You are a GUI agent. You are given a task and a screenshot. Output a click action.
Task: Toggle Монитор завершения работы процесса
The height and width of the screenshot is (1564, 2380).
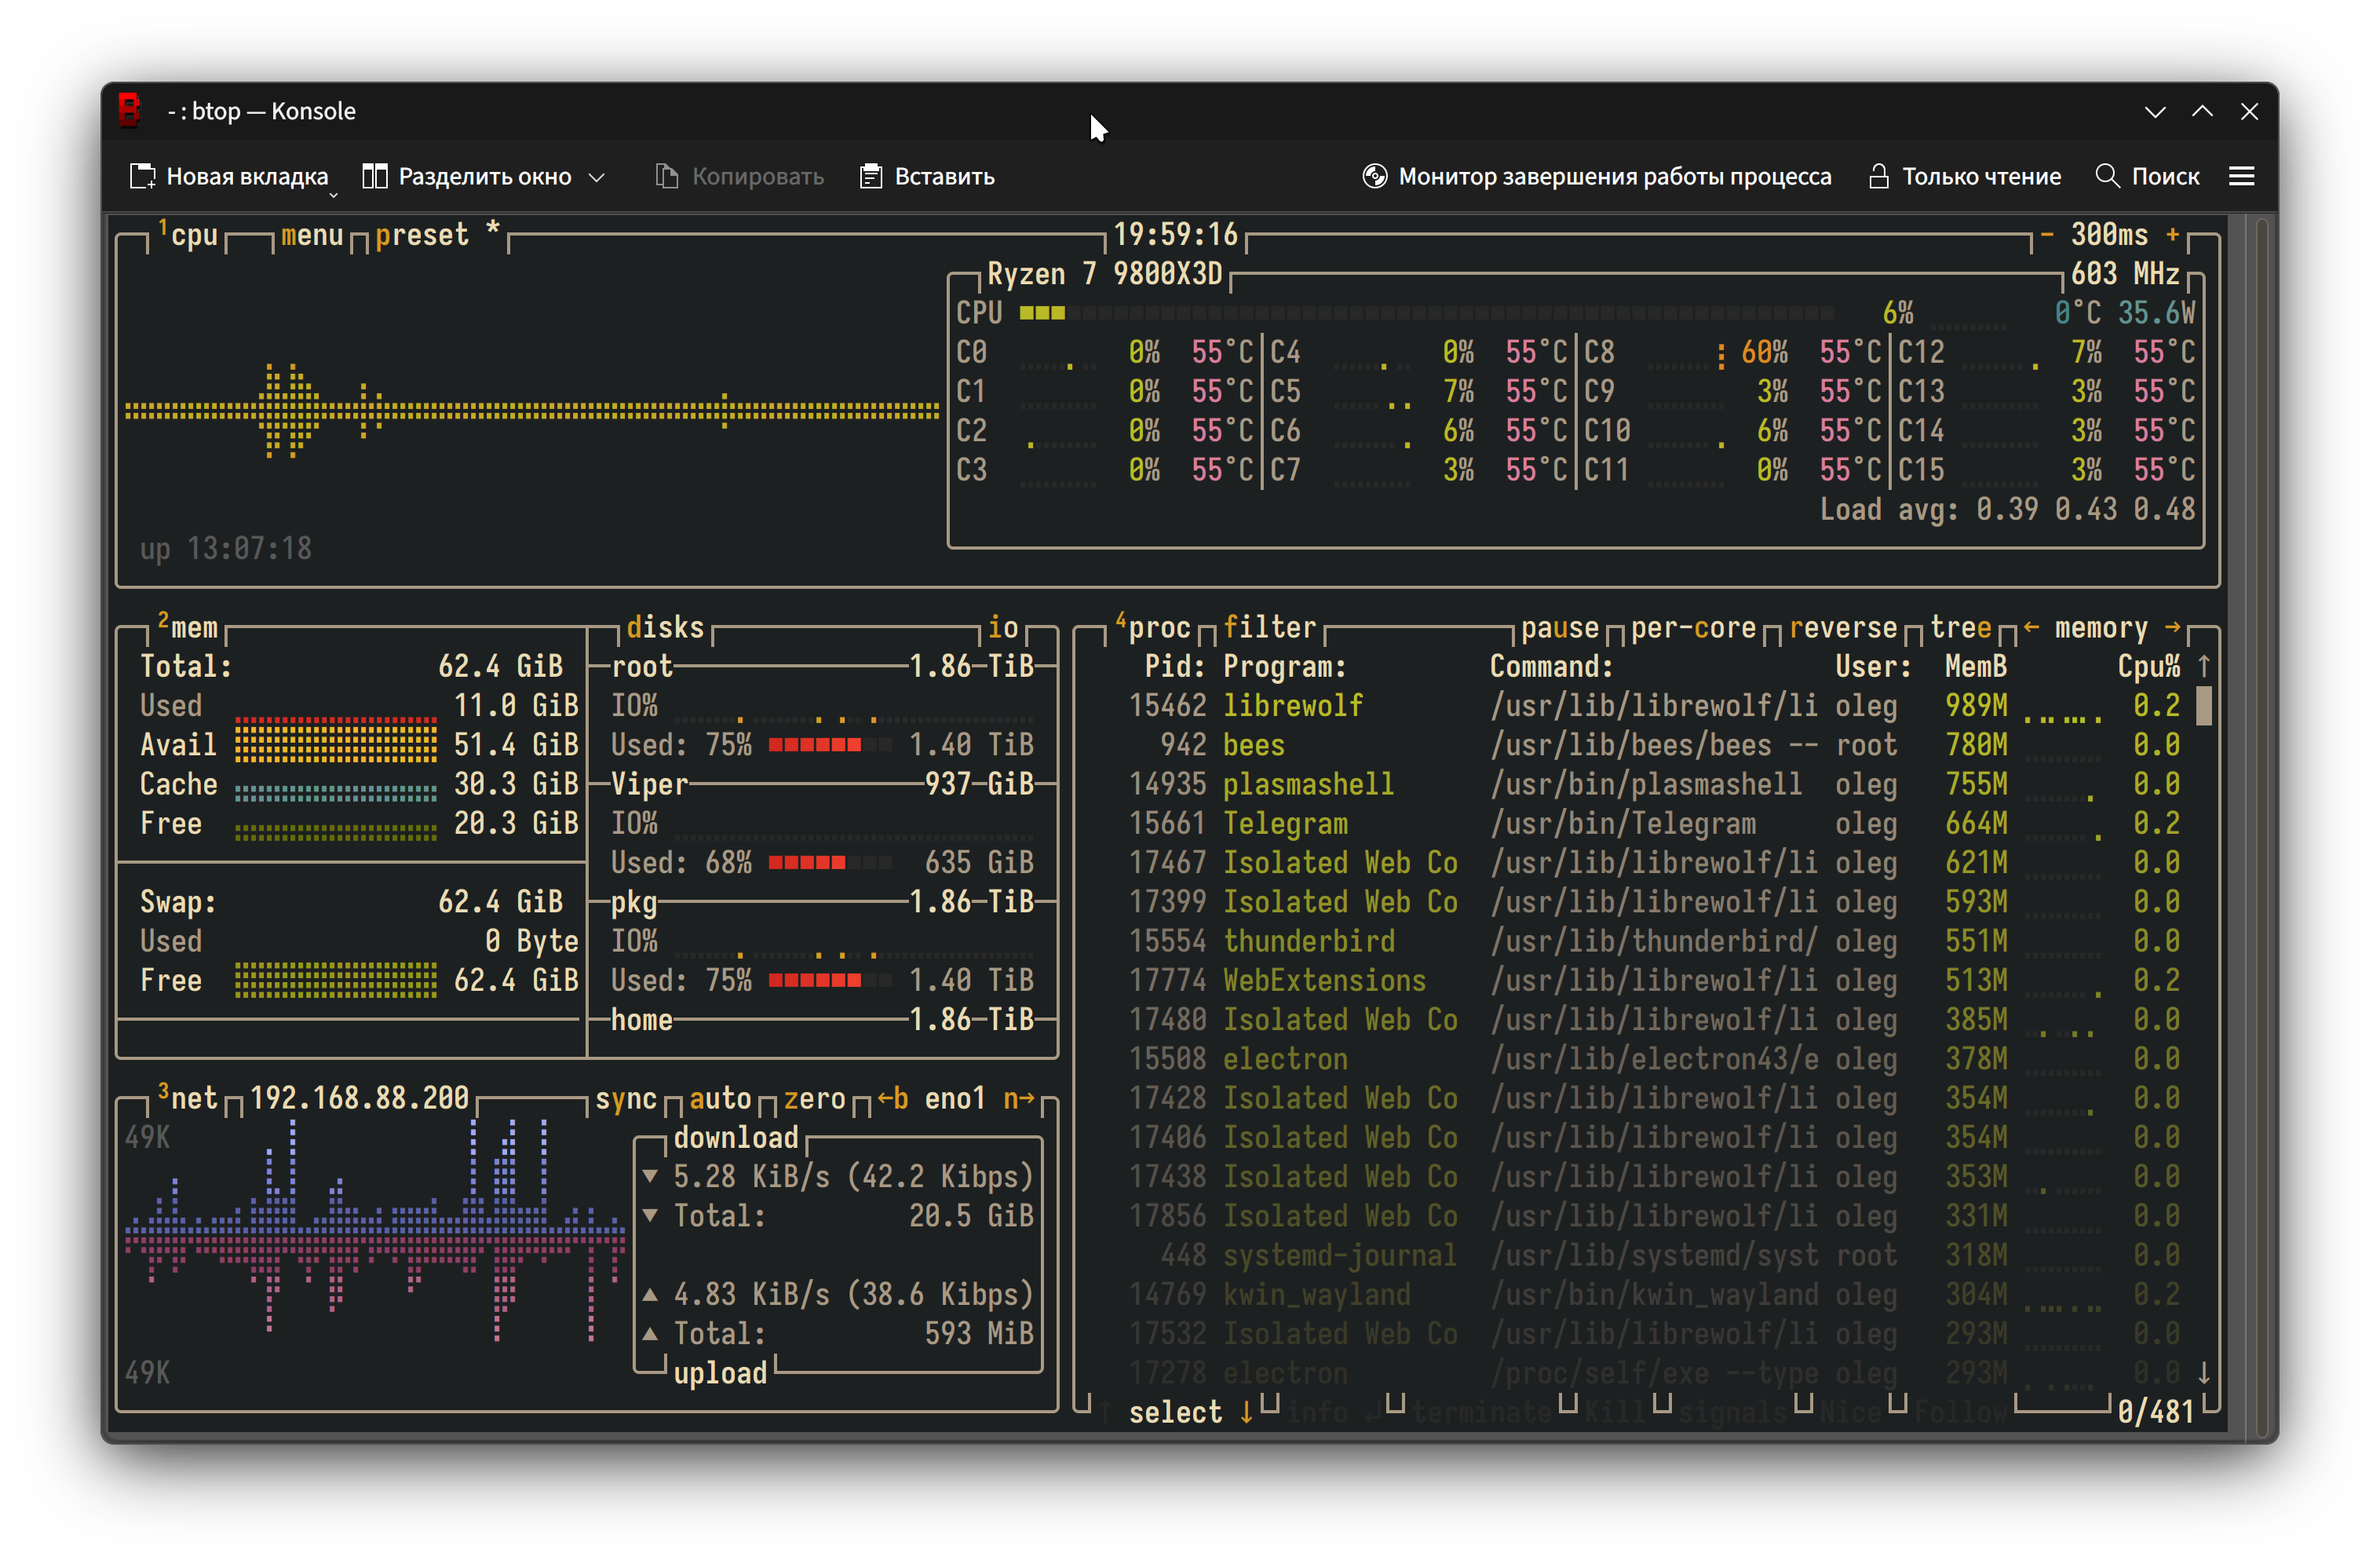click(x=1597, y=177)
